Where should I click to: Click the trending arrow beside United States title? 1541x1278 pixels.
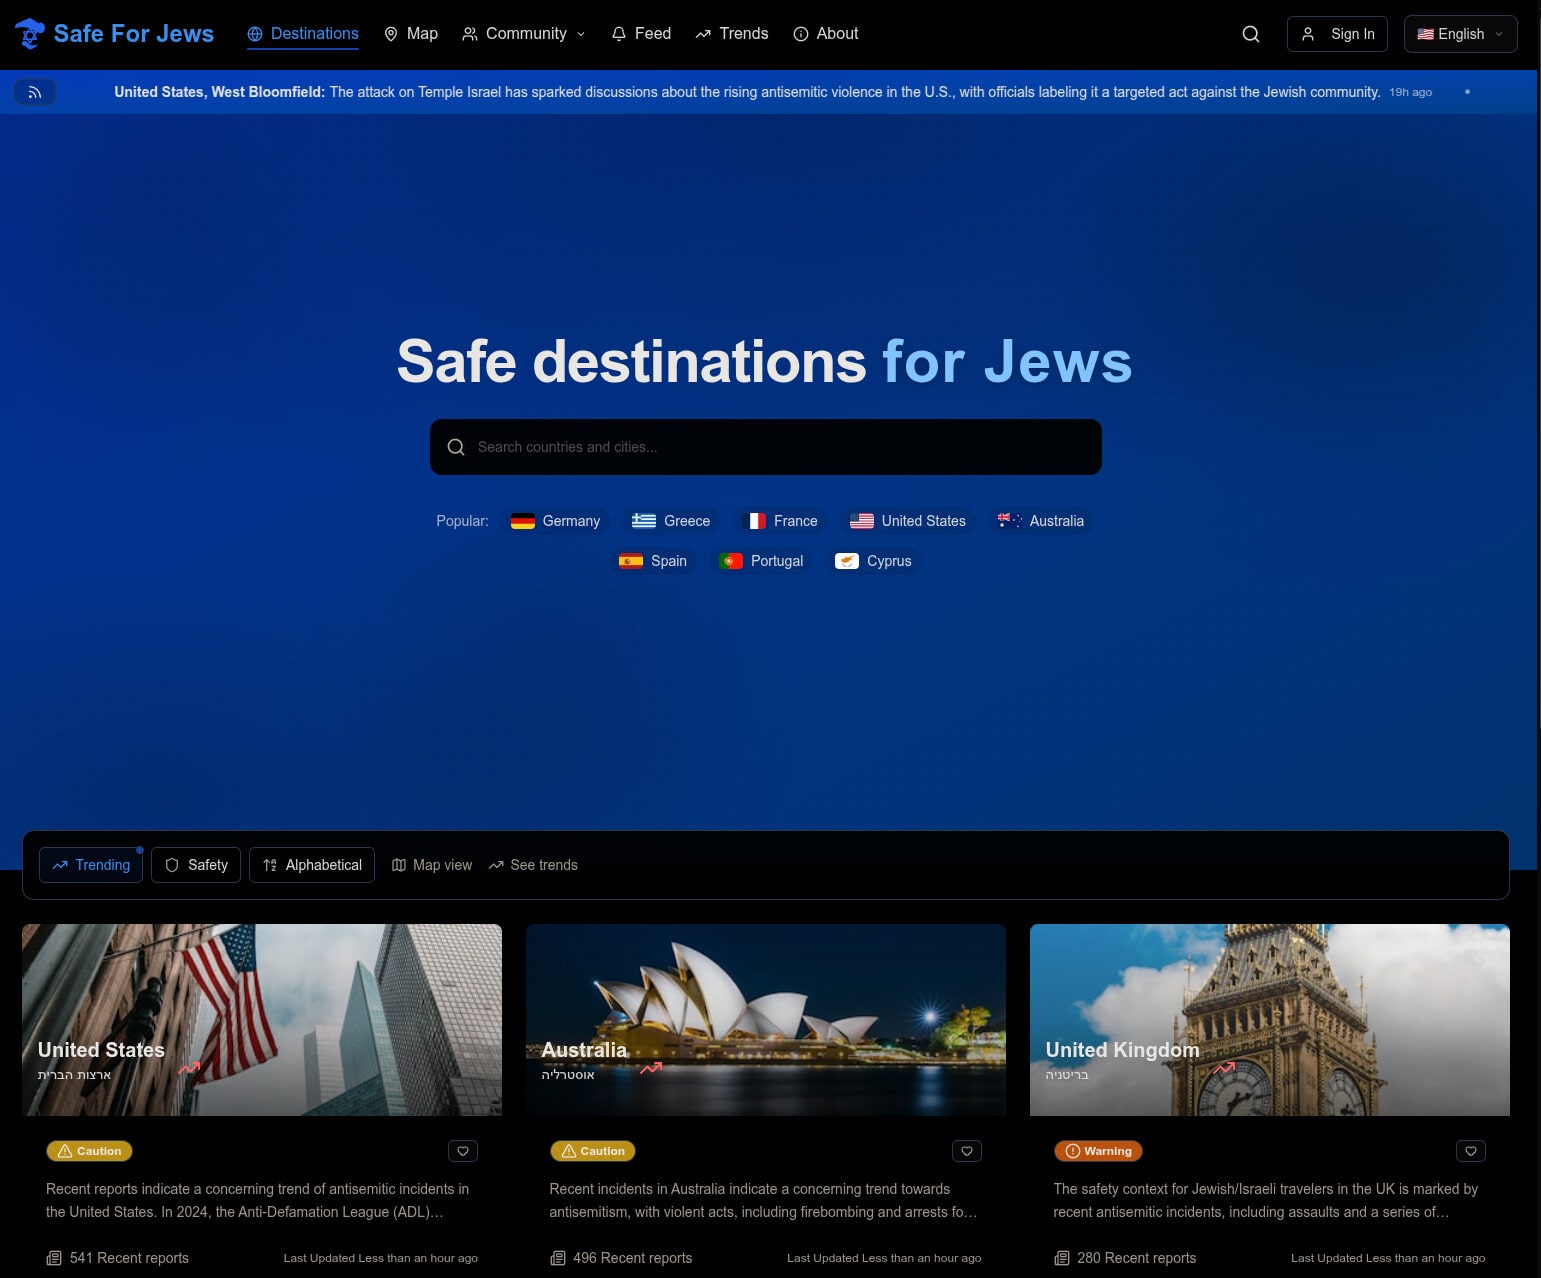tap(190, 1068)
